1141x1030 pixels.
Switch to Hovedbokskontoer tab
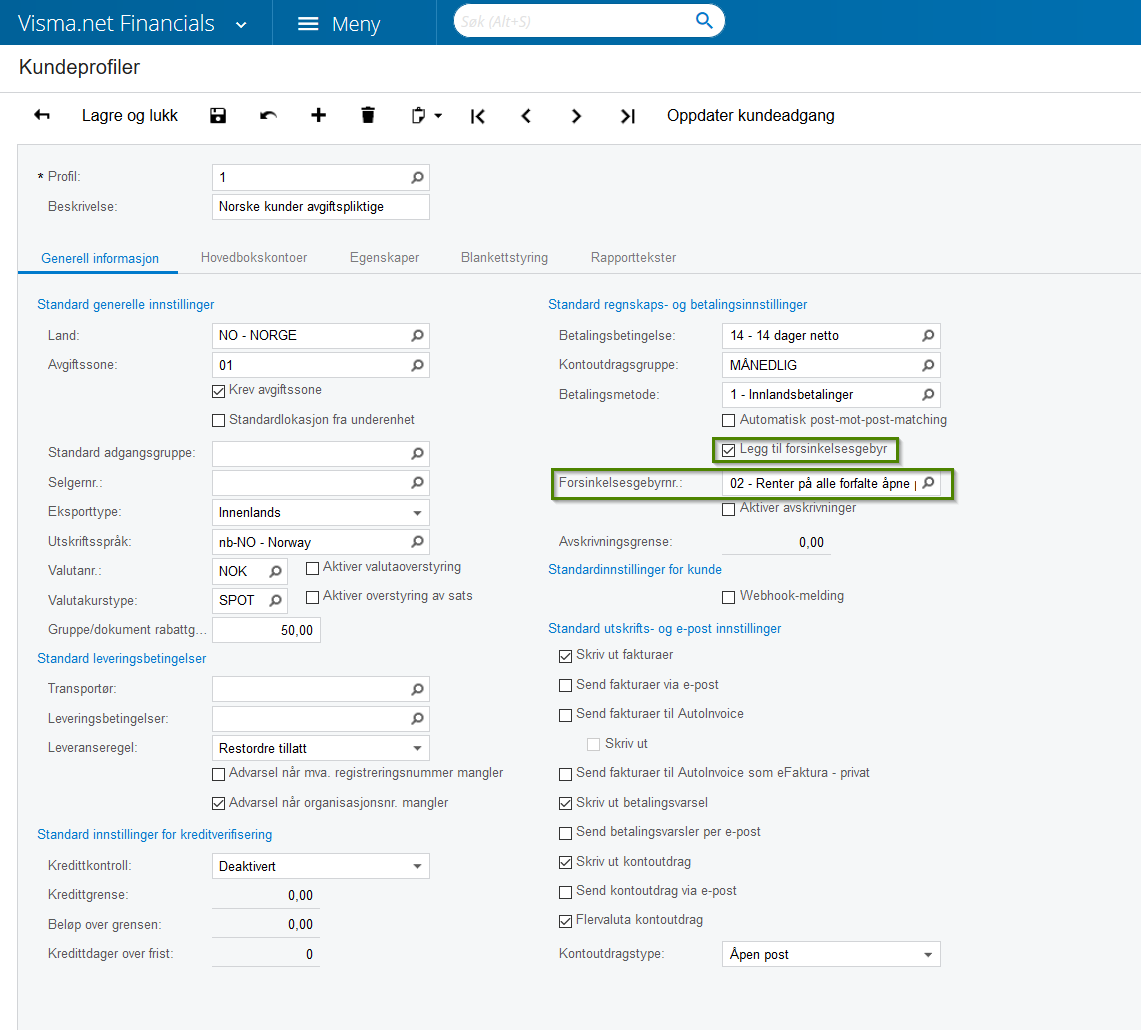point(254,258)
